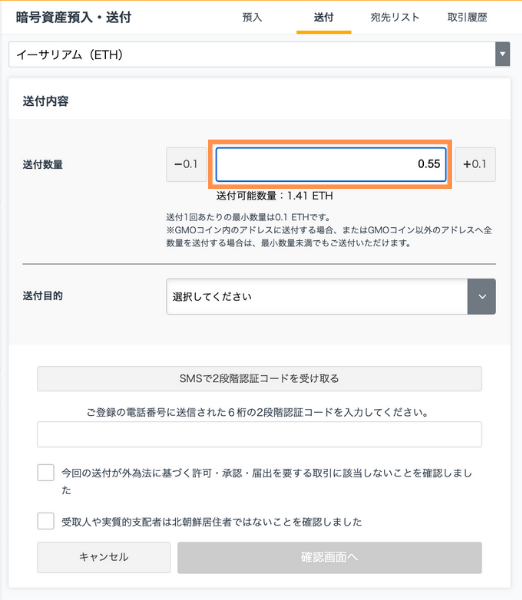This screenshot has height=600, width=522.
Task: Go to the 取引履歴 tab
Action: pos(467,18)
